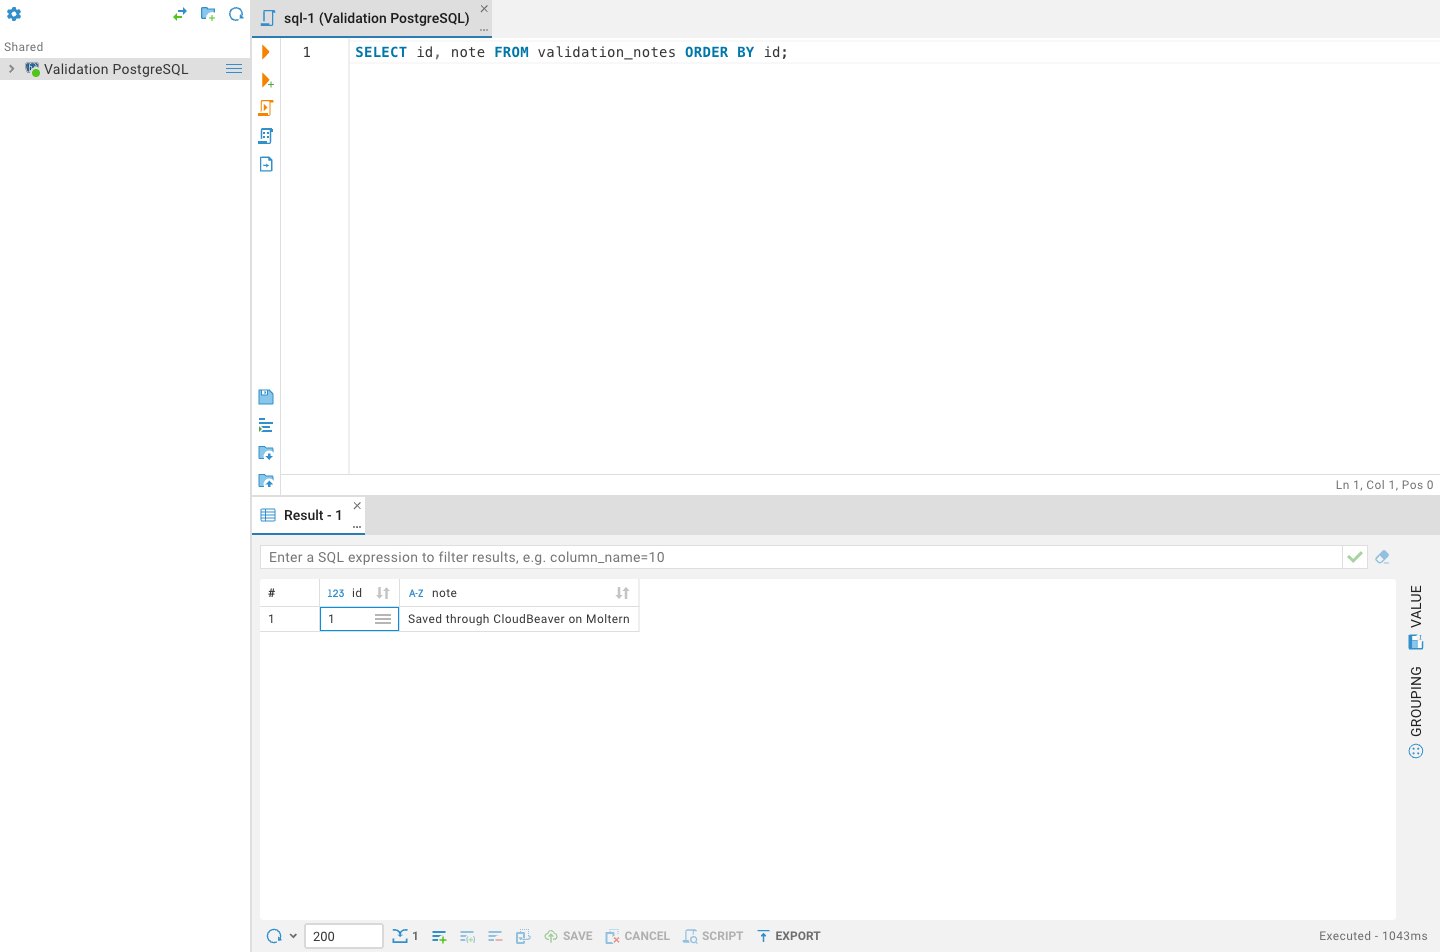Edit the row fetch size 200

coord(343,936)
